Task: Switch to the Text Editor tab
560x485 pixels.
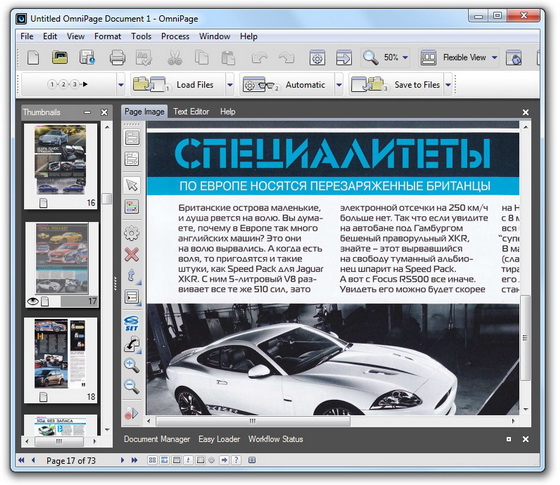Action: coord(191,112)
